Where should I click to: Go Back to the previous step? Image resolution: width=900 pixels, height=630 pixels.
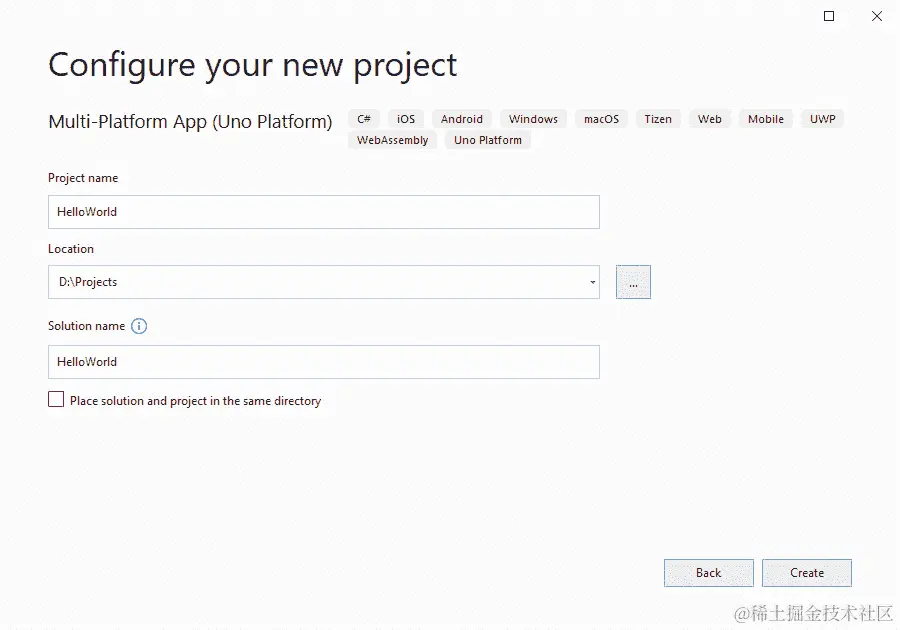708,573
